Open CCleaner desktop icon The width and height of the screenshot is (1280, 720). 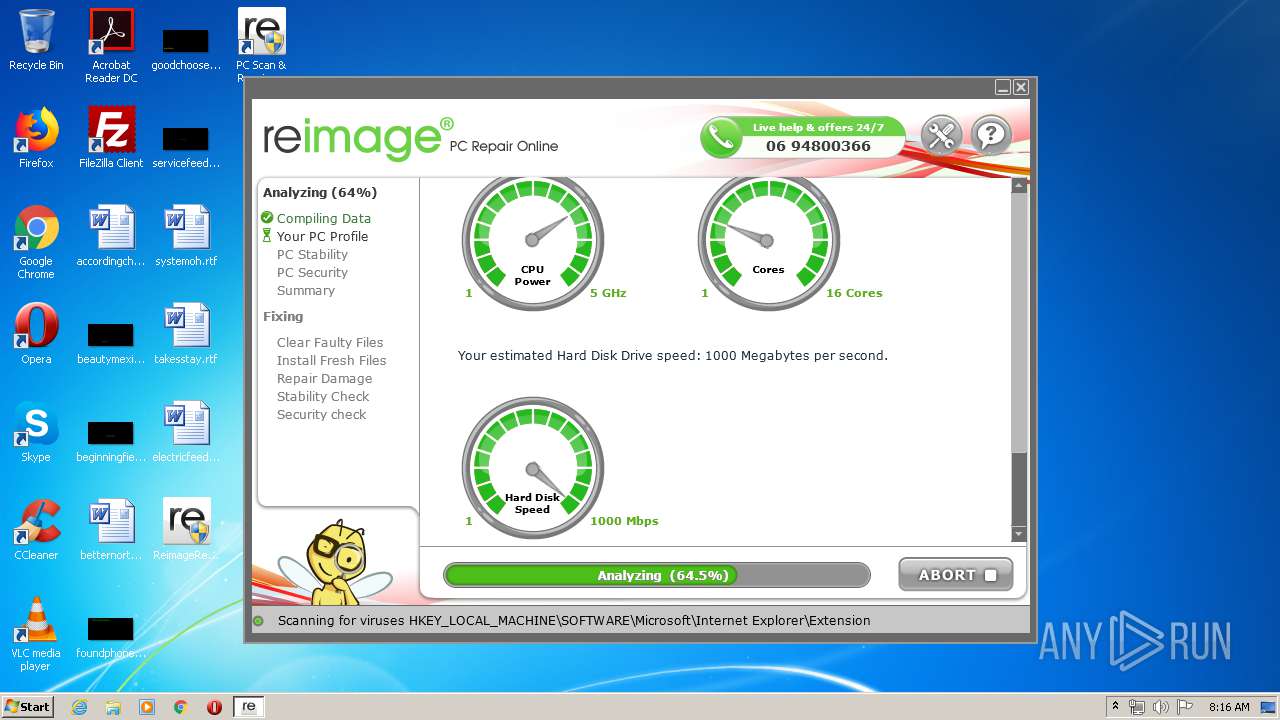coord(36,530)
